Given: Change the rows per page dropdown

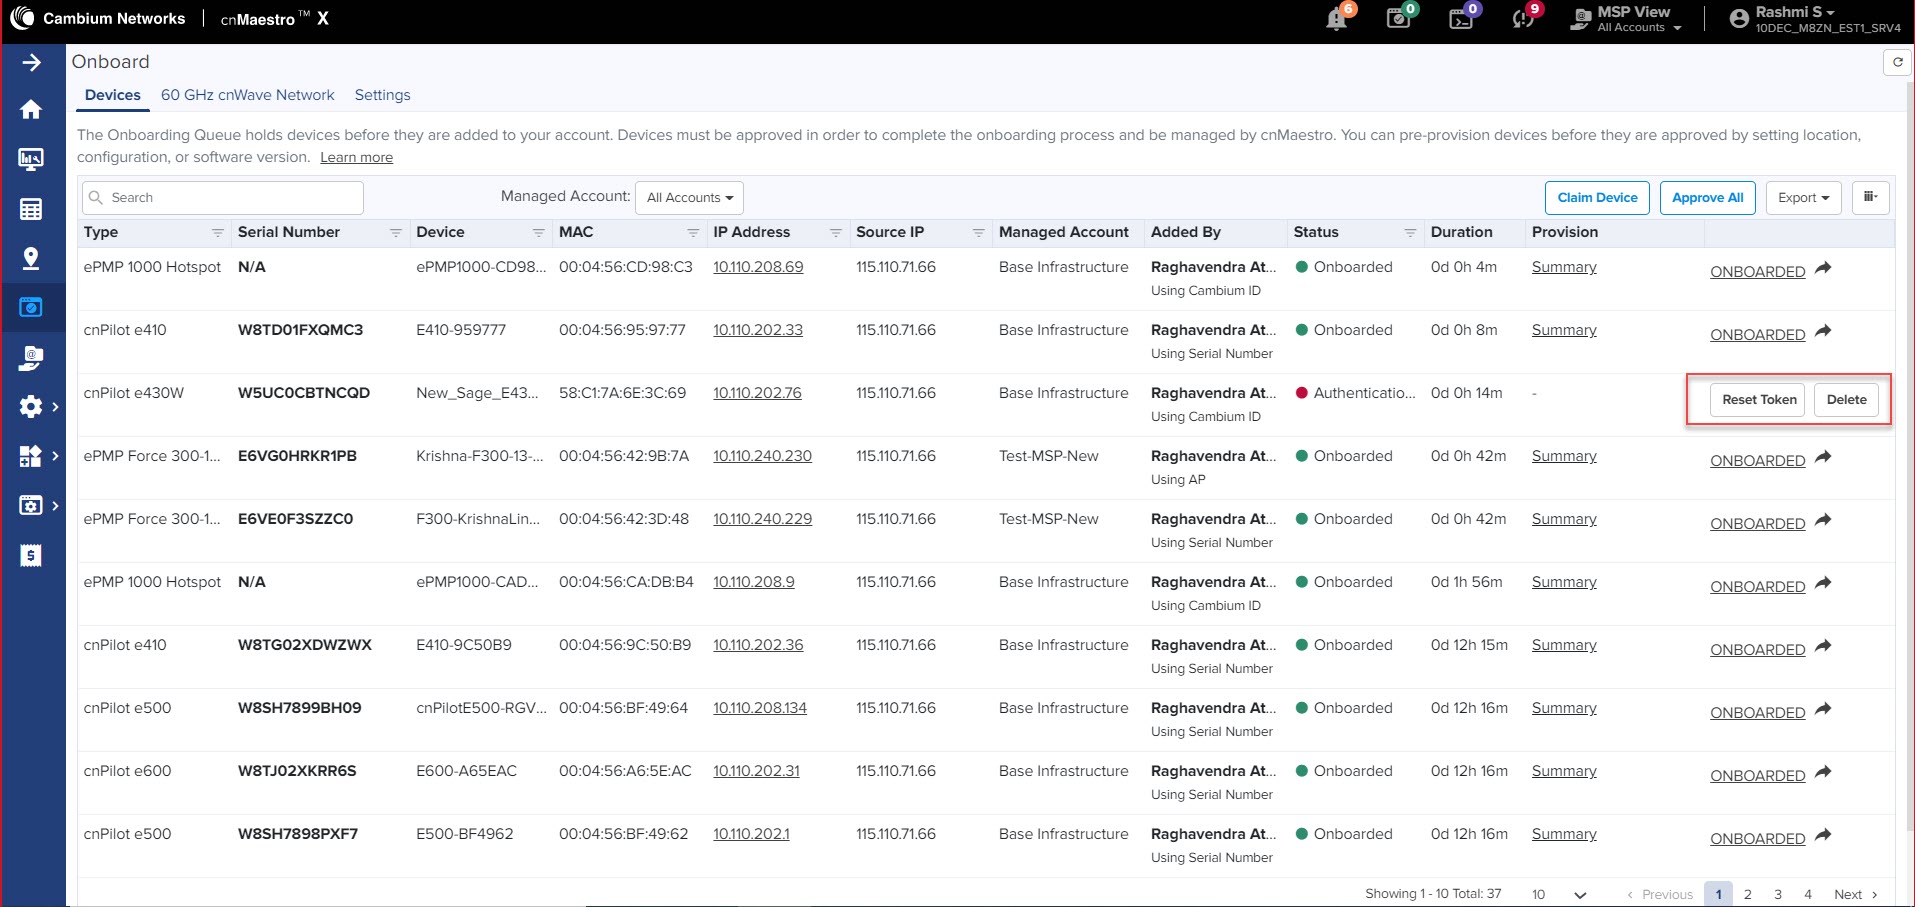Looking at the screenshot, I should tap(1558, 894).
